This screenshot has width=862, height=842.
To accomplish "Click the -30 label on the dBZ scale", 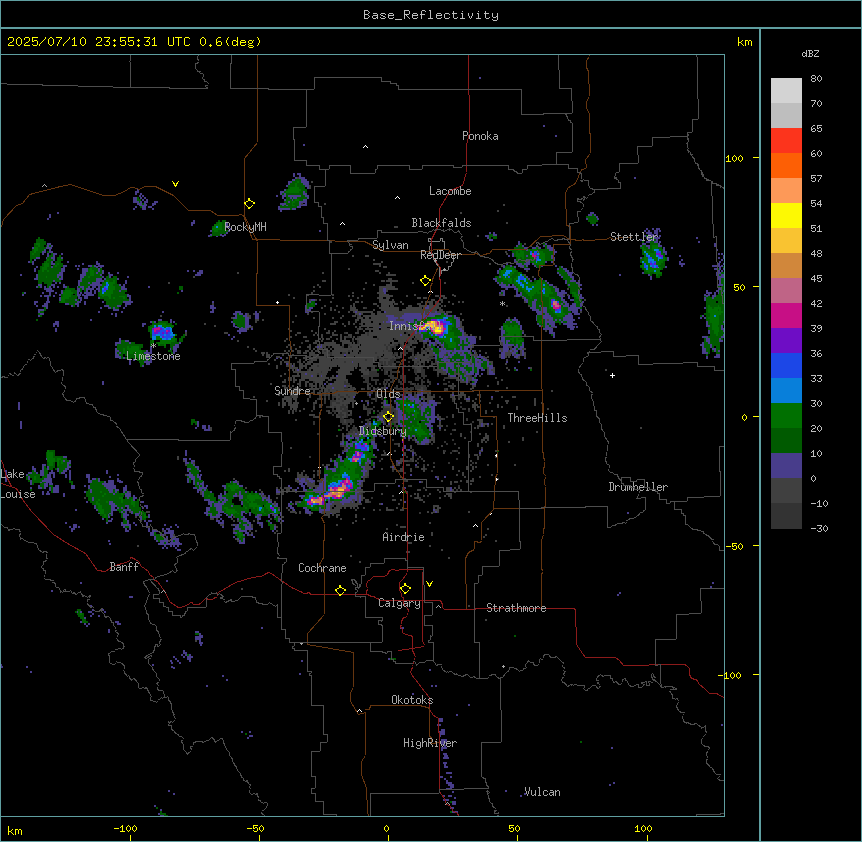I will 819,528.
